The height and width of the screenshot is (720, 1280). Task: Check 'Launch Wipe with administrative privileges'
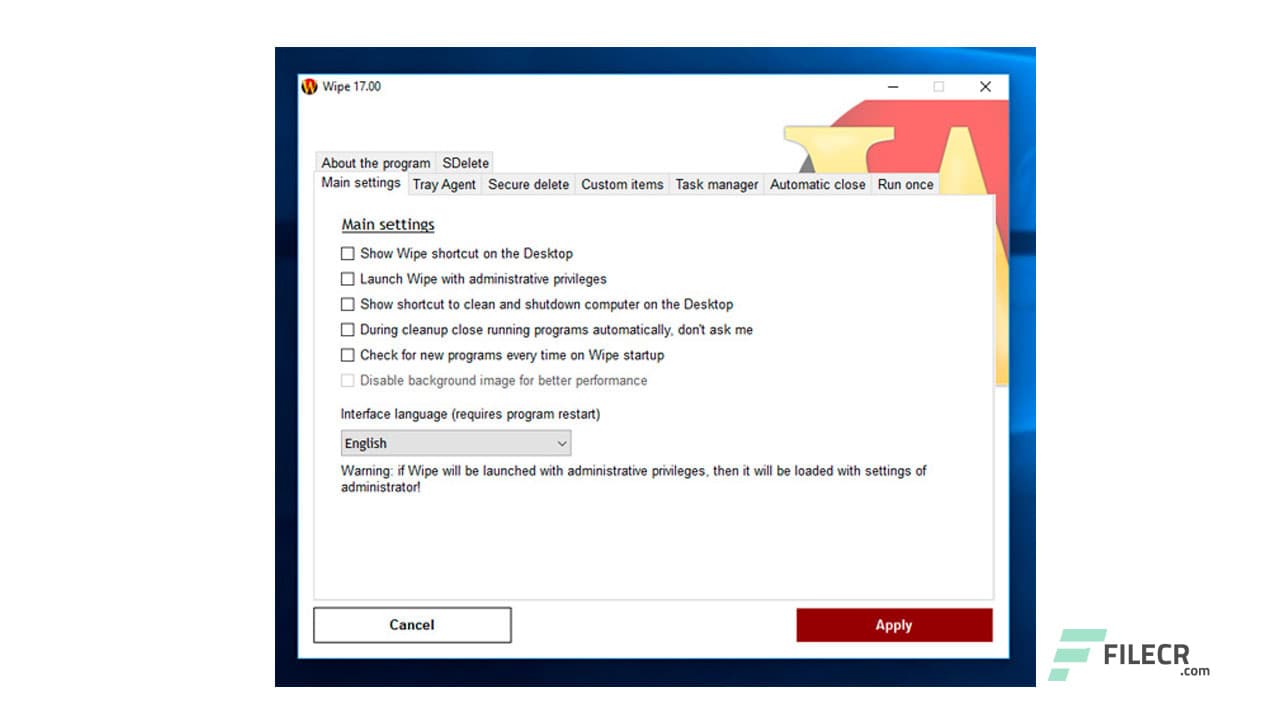point(347,279)
